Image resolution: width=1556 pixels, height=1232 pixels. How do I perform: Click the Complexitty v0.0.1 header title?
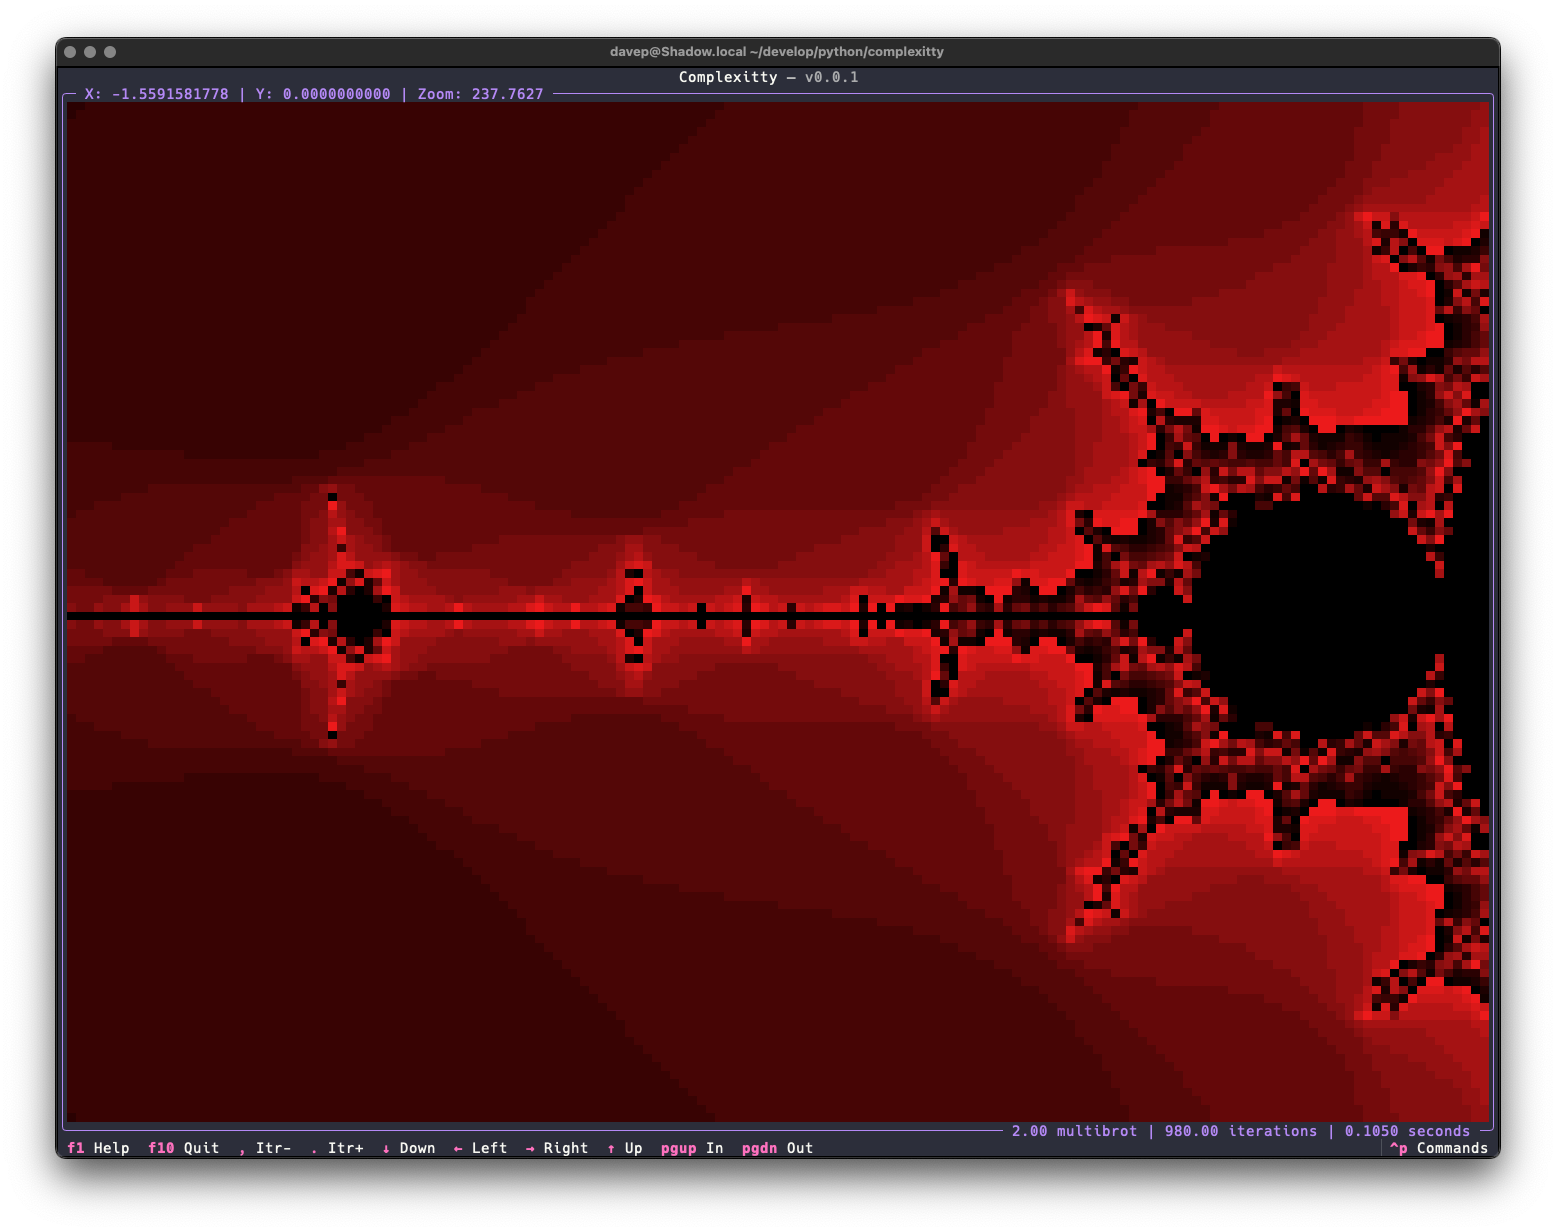(768, 77)
